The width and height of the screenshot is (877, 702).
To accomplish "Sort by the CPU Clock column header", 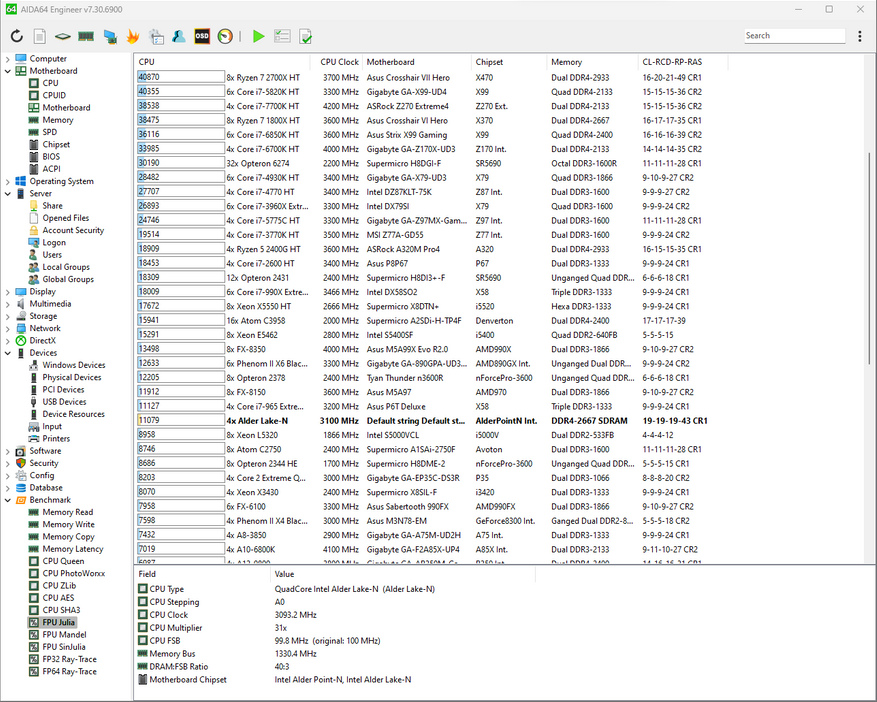I will (x=336, y=62).
